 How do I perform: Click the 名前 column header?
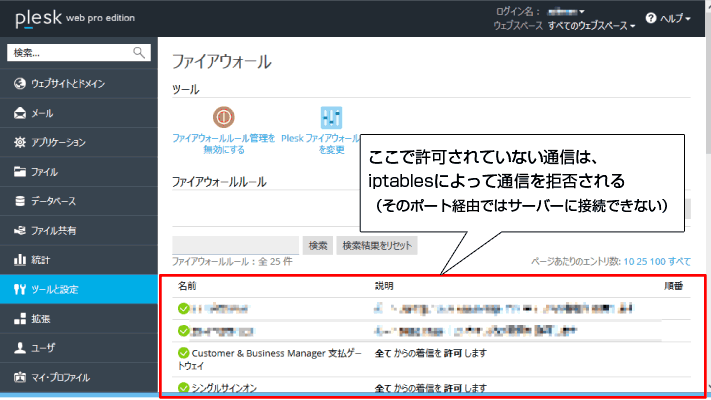(187, 286)
